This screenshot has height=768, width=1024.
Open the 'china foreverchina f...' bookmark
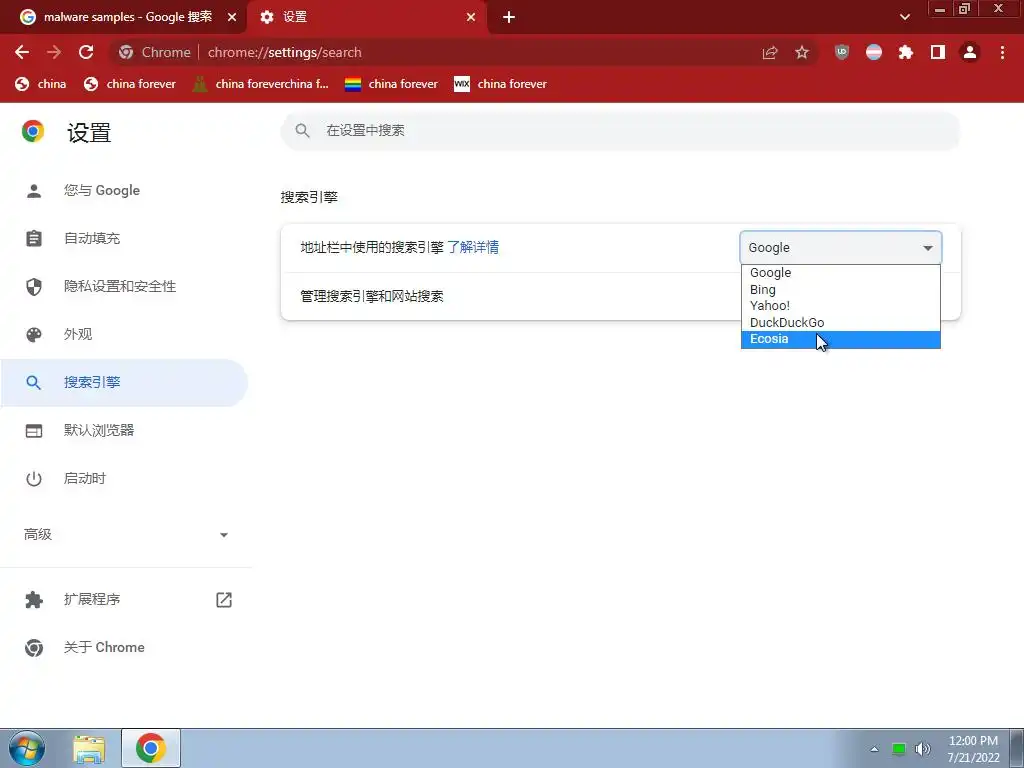[x=261, y=84]
